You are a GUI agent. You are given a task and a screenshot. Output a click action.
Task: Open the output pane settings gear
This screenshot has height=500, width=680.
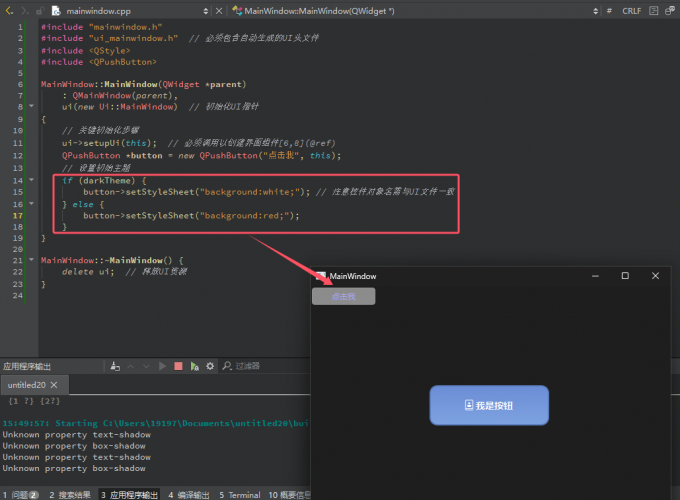click(x=210, y=366)
